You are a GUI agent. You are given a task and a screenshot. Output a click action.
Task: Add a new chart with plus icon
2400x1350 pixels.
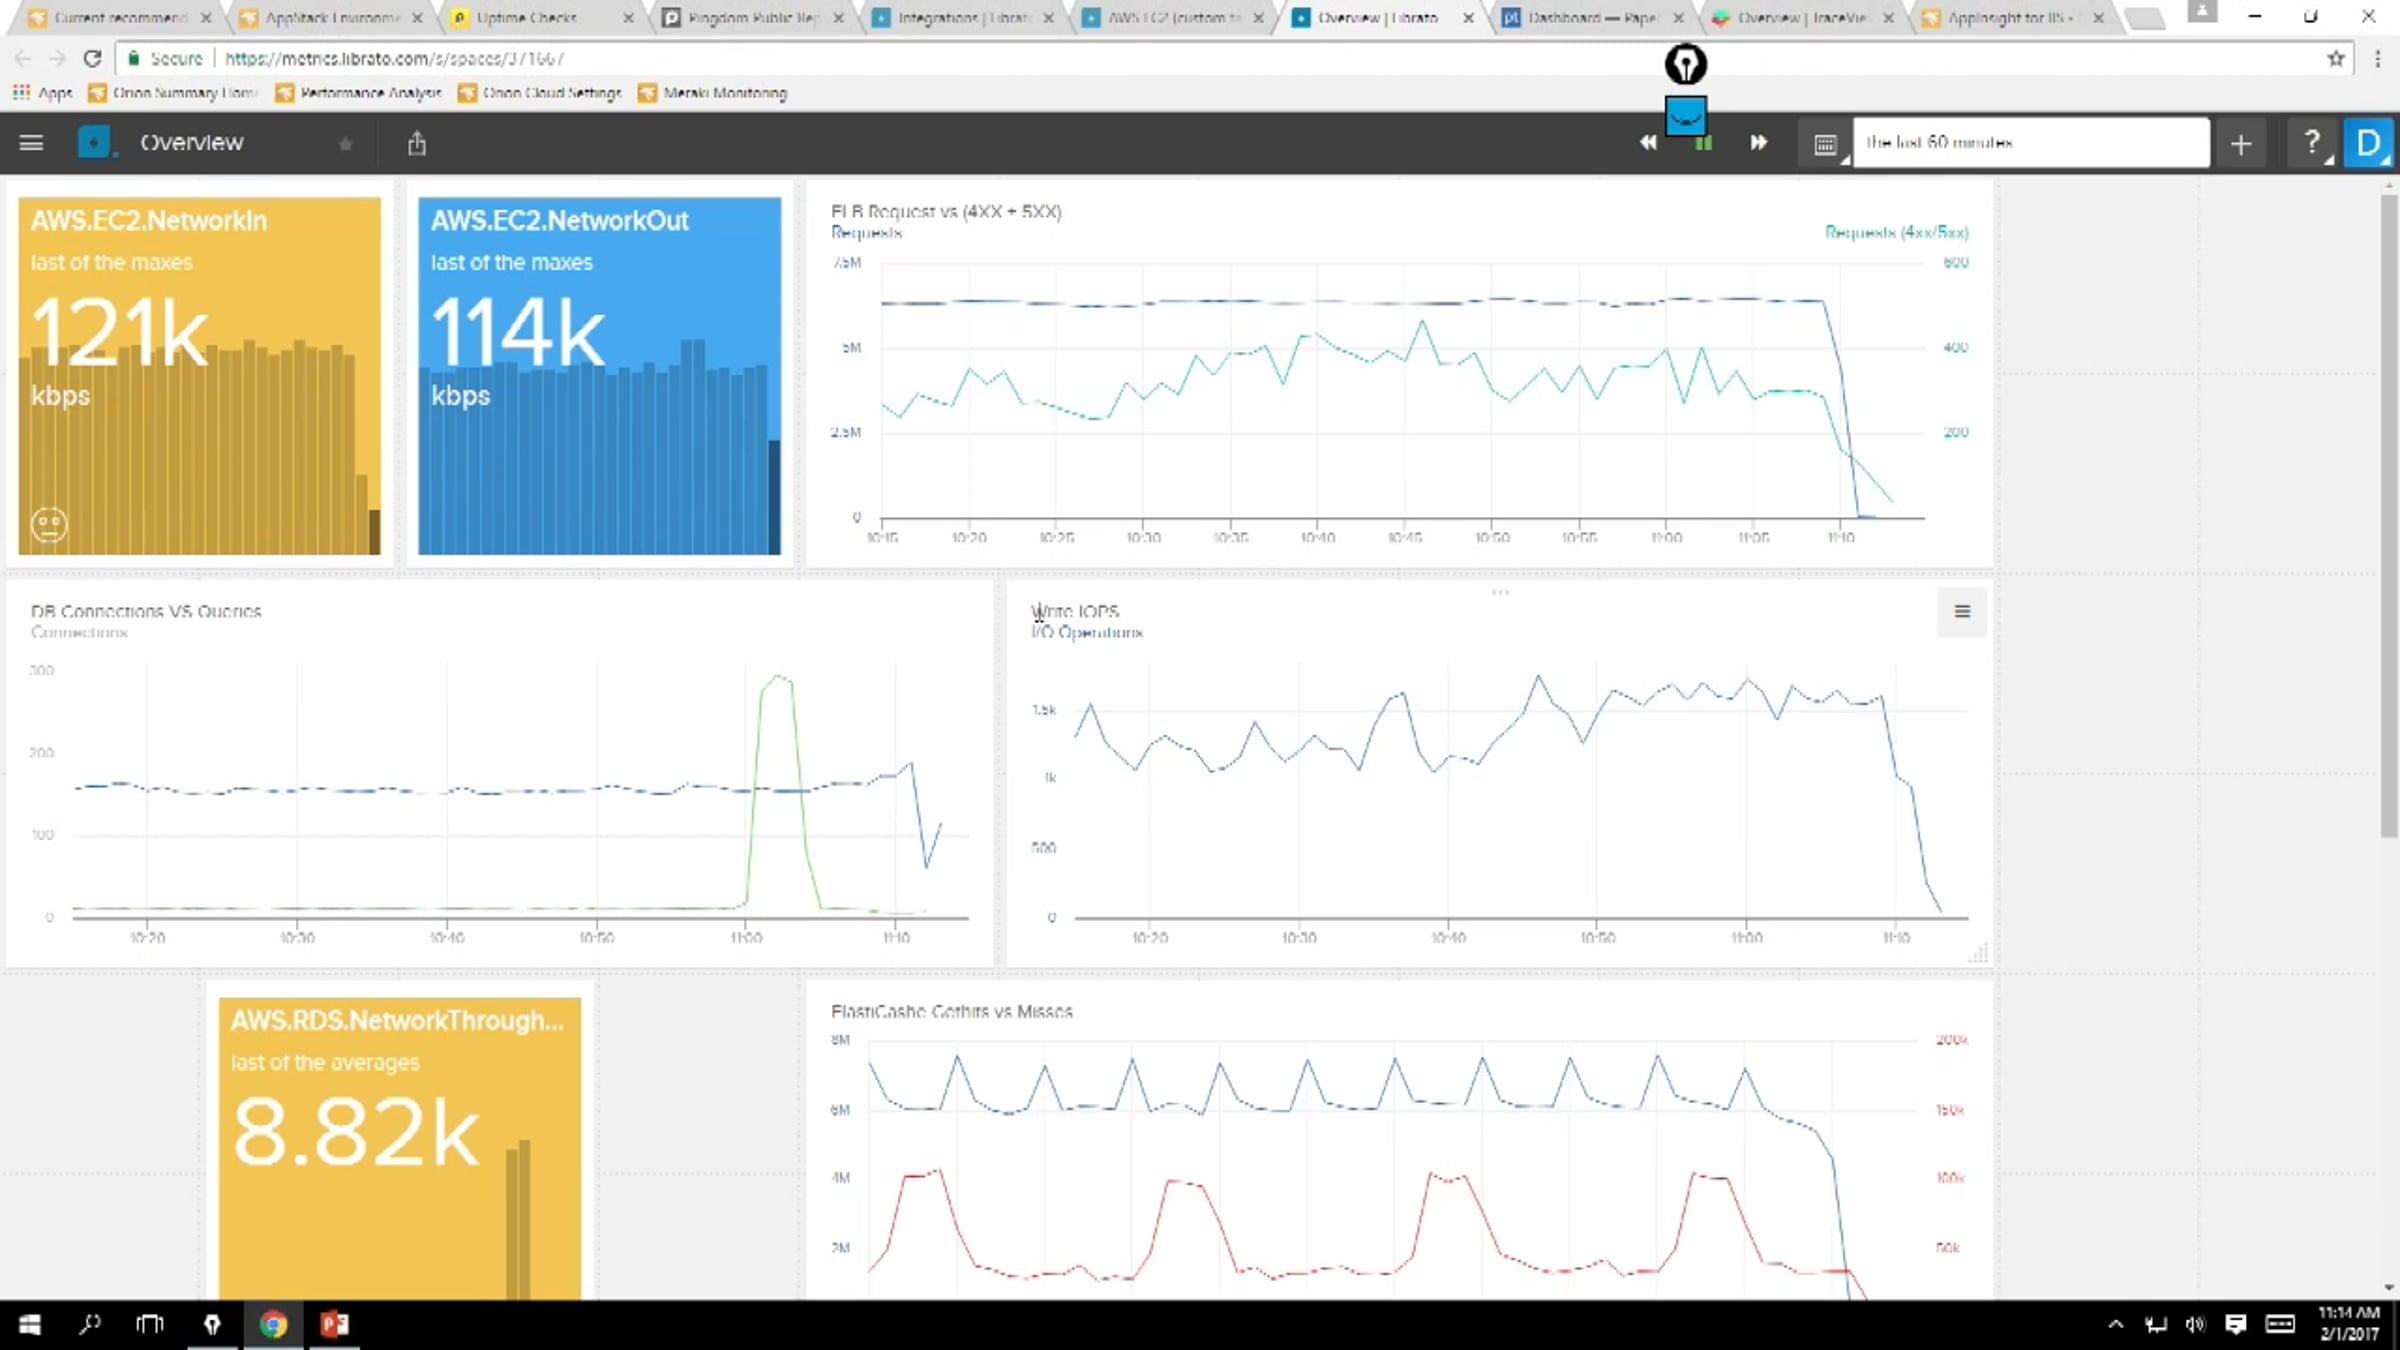coord(2241,144)
